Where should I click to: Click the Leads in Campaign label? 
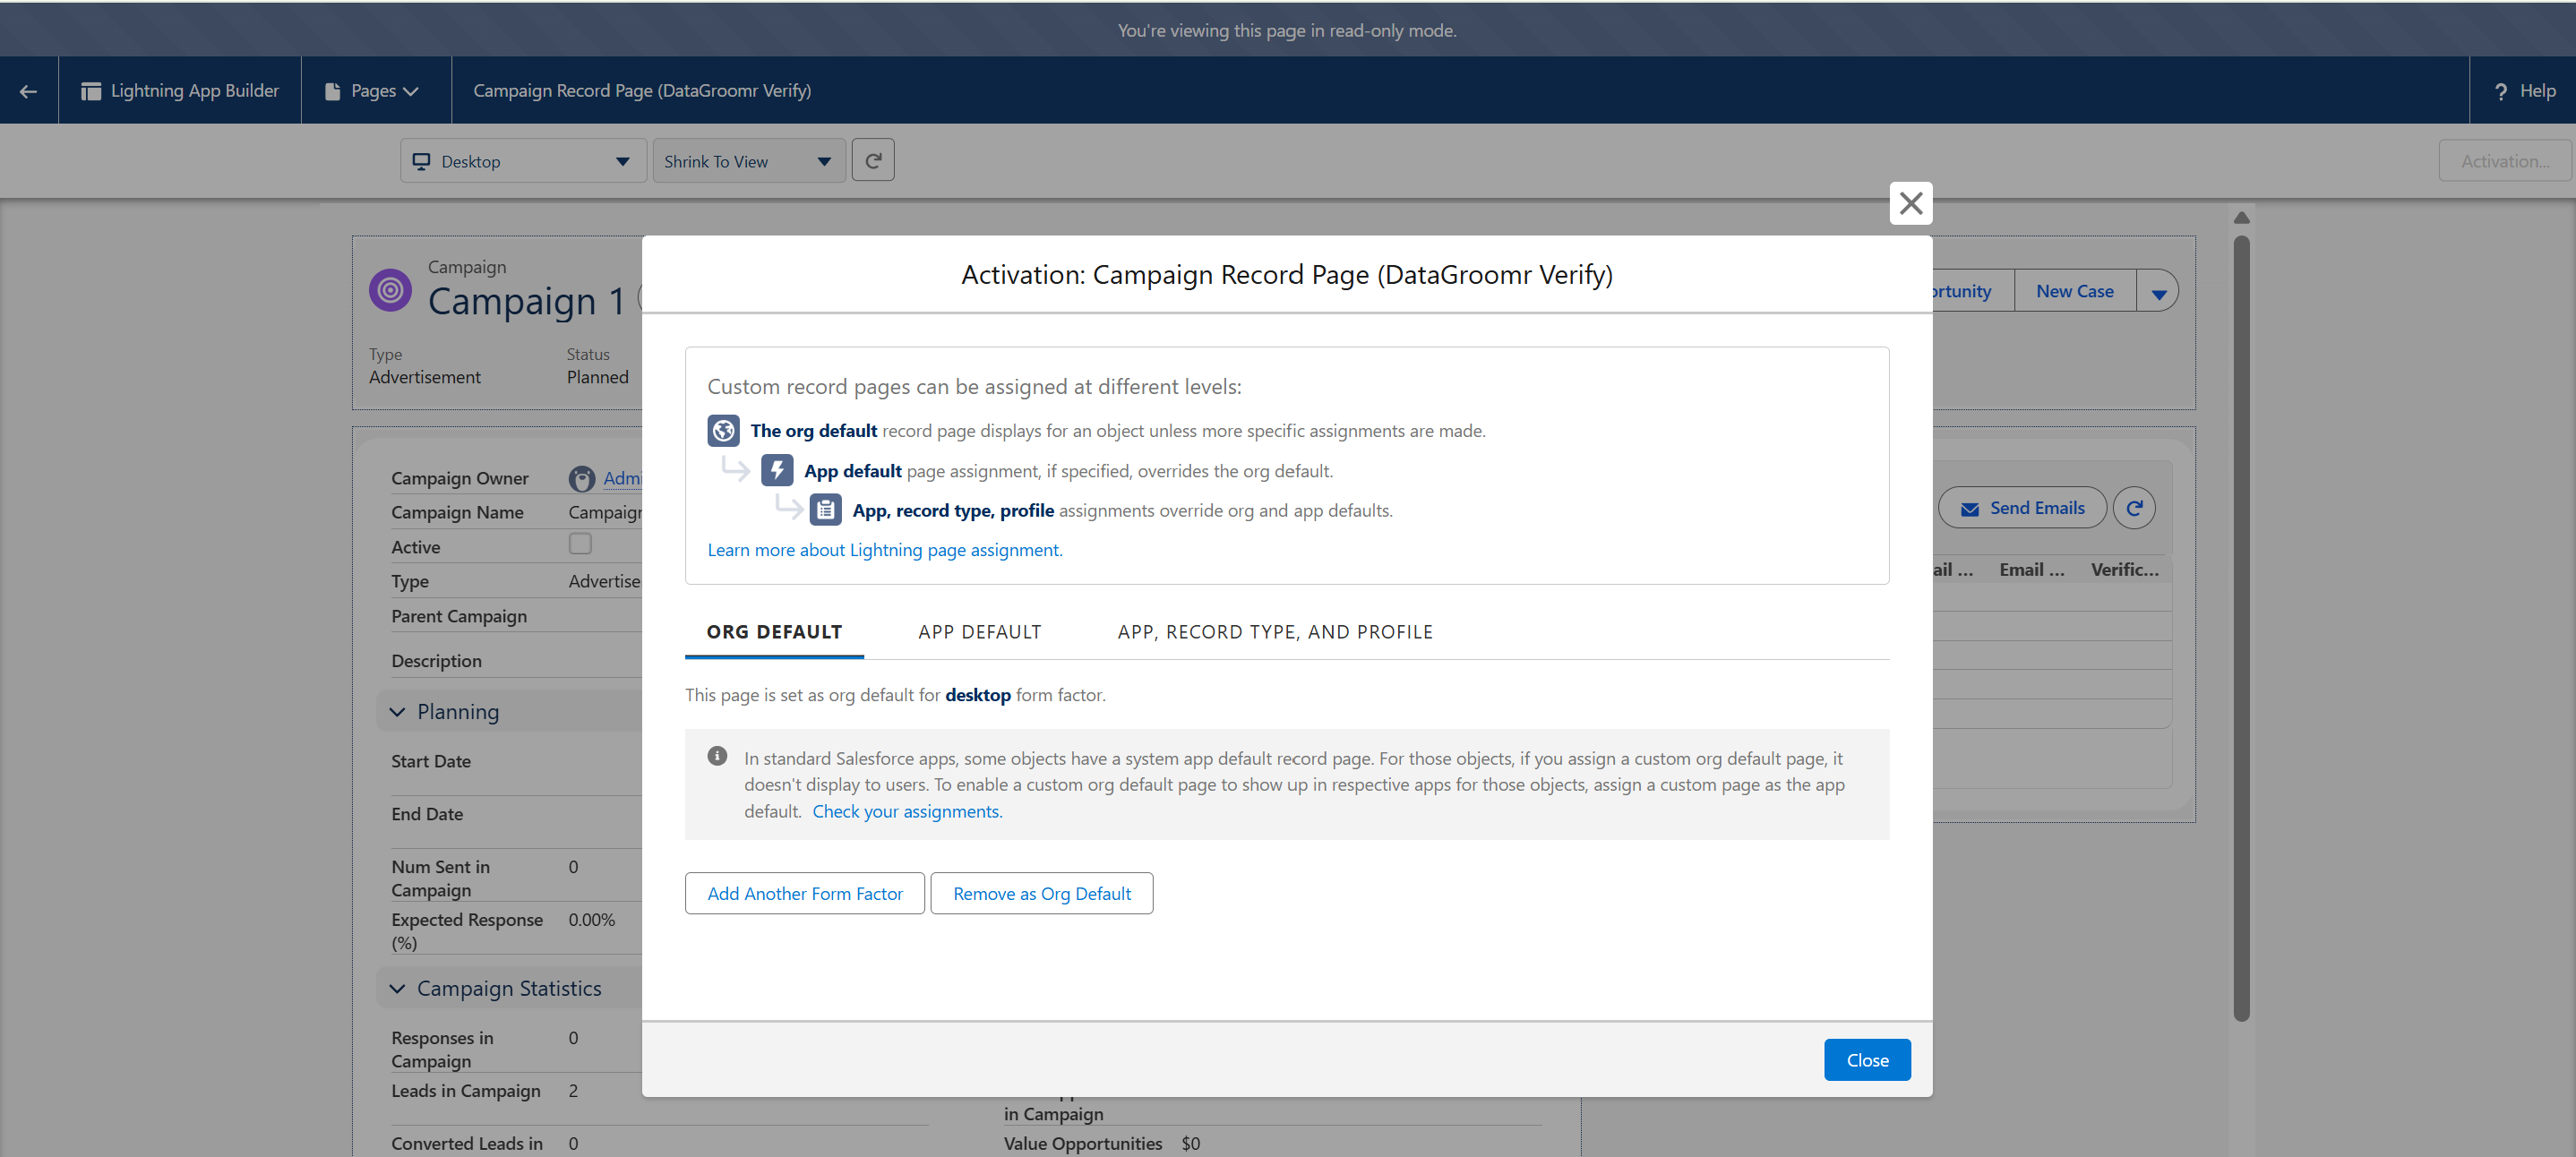point(466,1091)
